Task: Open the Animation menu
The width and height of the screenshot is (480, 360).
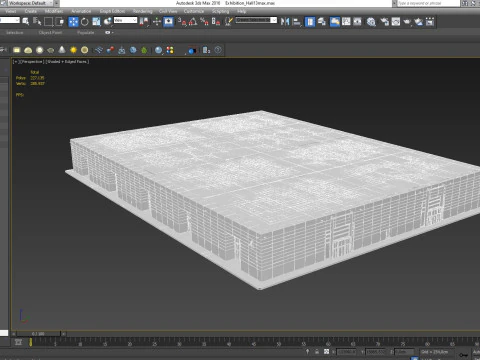Action: coord(81,11)
